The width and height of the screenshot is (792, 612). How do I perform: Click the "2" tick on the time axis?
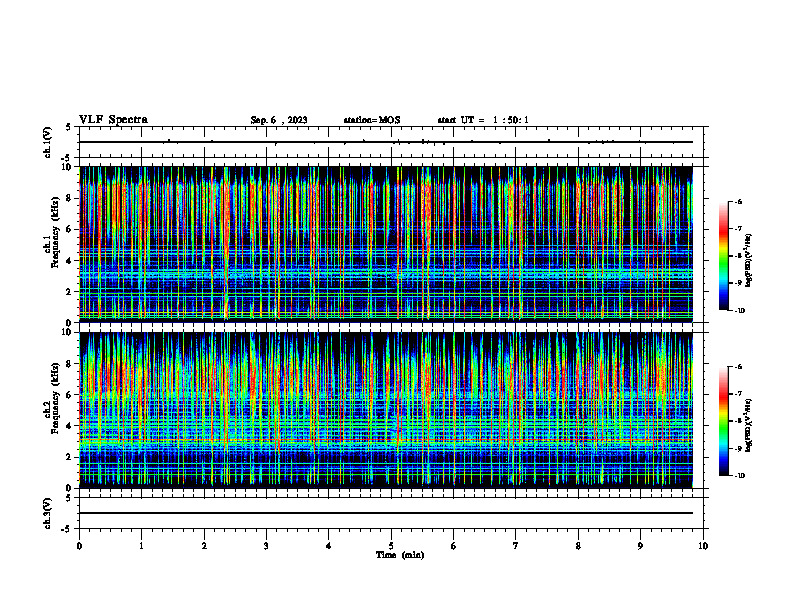204,546
